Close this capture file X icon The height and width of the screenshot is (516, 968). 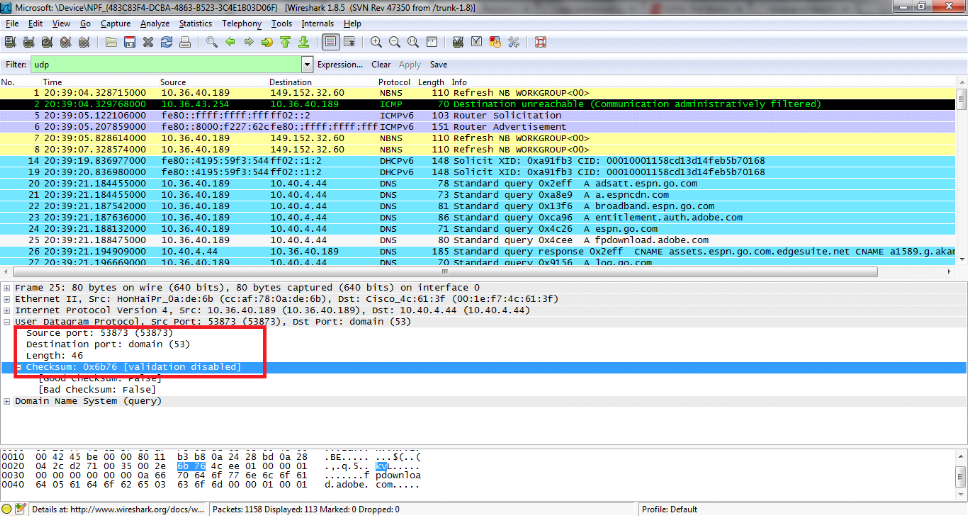148,42
